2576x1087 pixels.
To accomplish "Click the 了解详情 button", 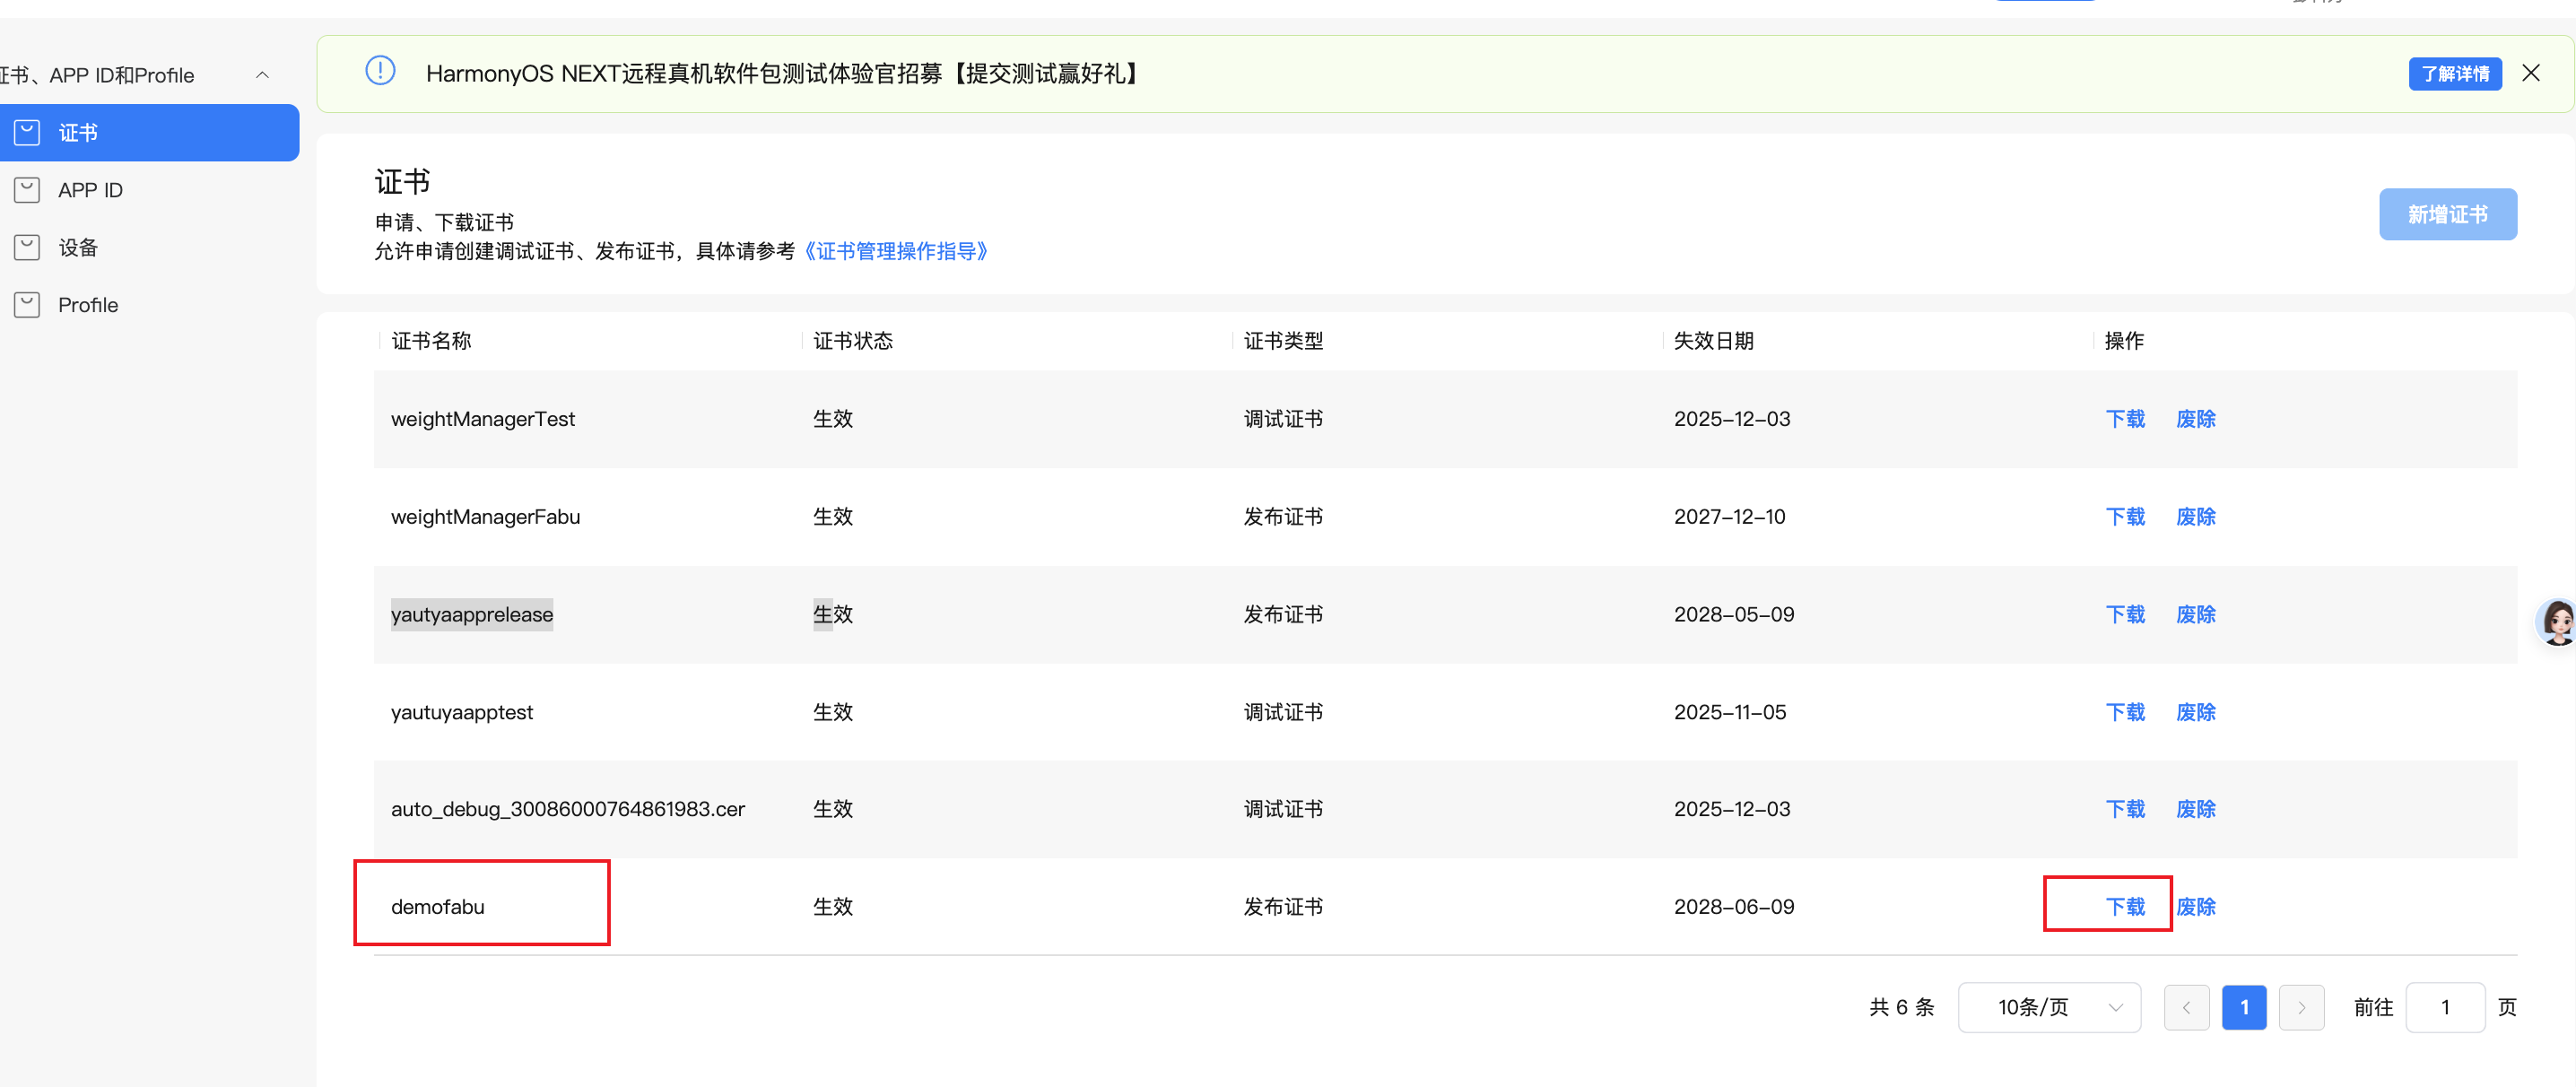I will 2454,74.
